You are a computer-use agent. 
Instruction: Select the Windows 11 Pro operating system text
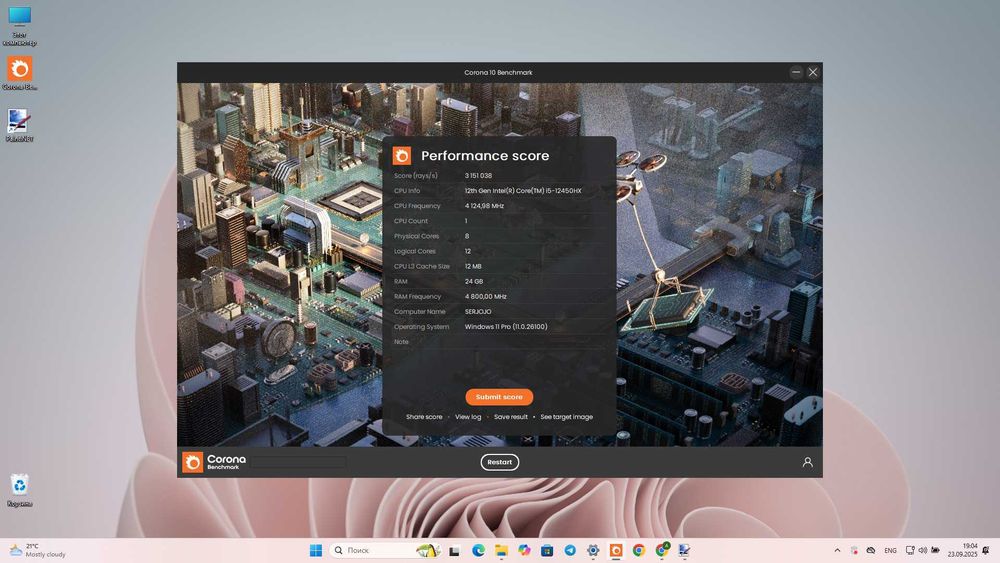506,326
